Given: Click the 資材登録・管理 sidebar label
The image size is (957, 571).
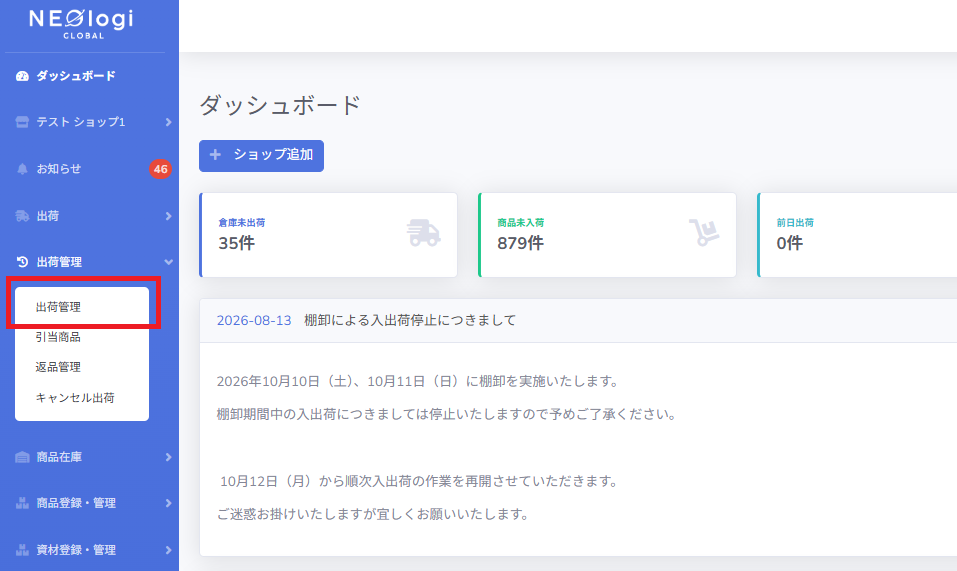Looking at the screenshot, I should click(x=76, y=550).
